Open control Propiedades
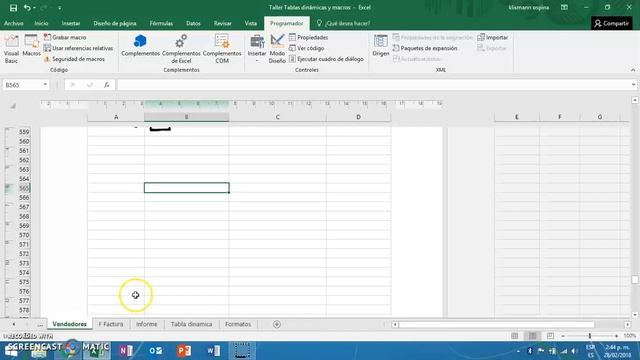 click(309, 37)
